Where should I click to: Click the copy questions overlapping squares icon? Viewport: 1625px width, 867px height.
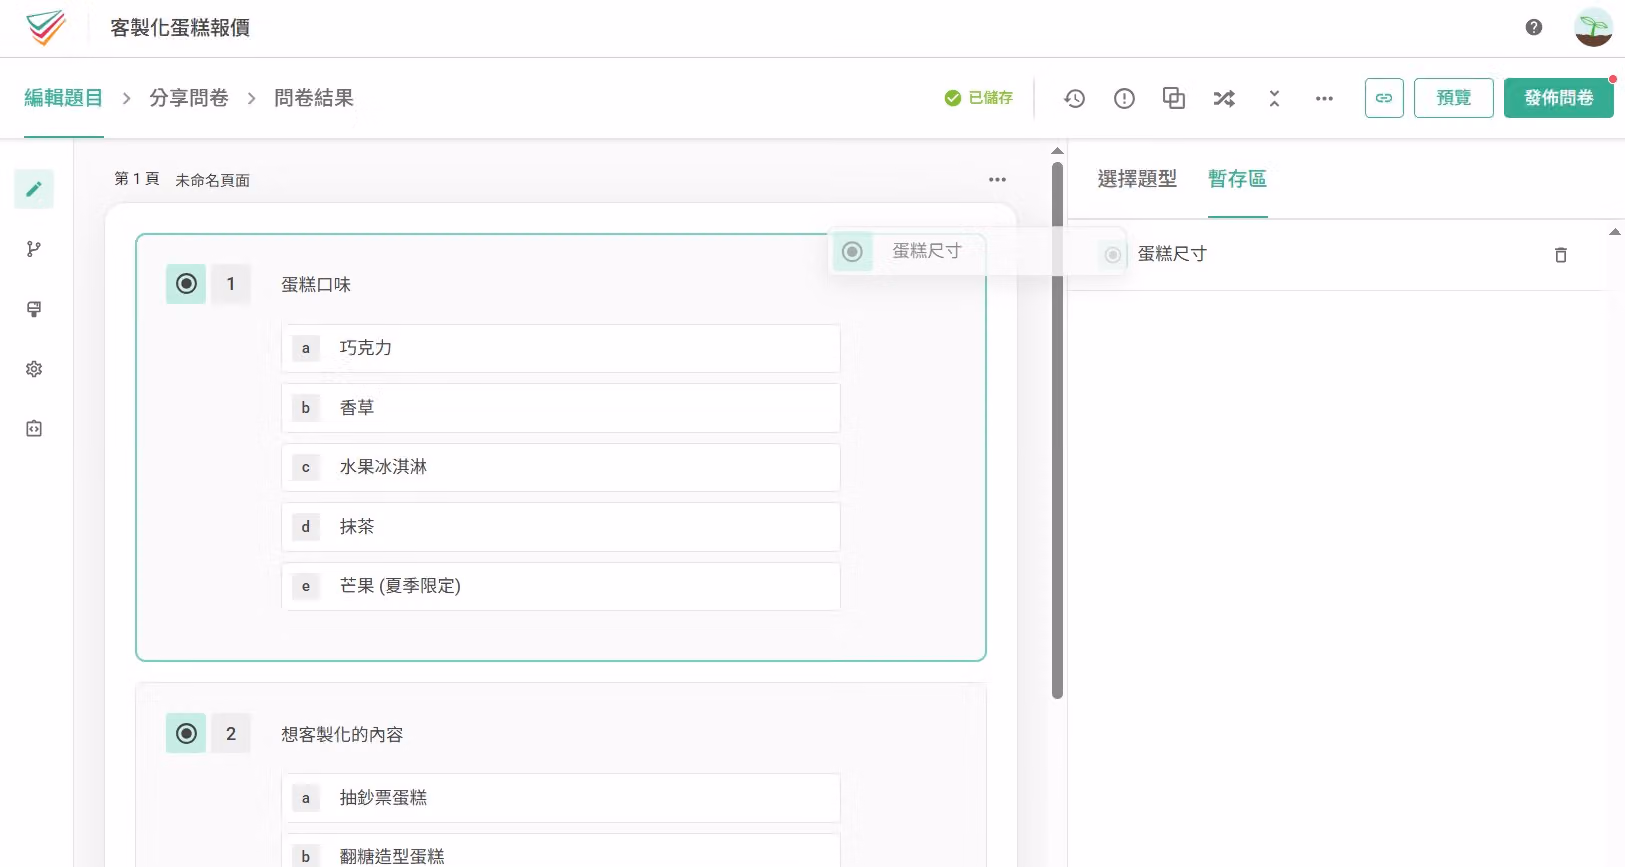click(1174, 98)
